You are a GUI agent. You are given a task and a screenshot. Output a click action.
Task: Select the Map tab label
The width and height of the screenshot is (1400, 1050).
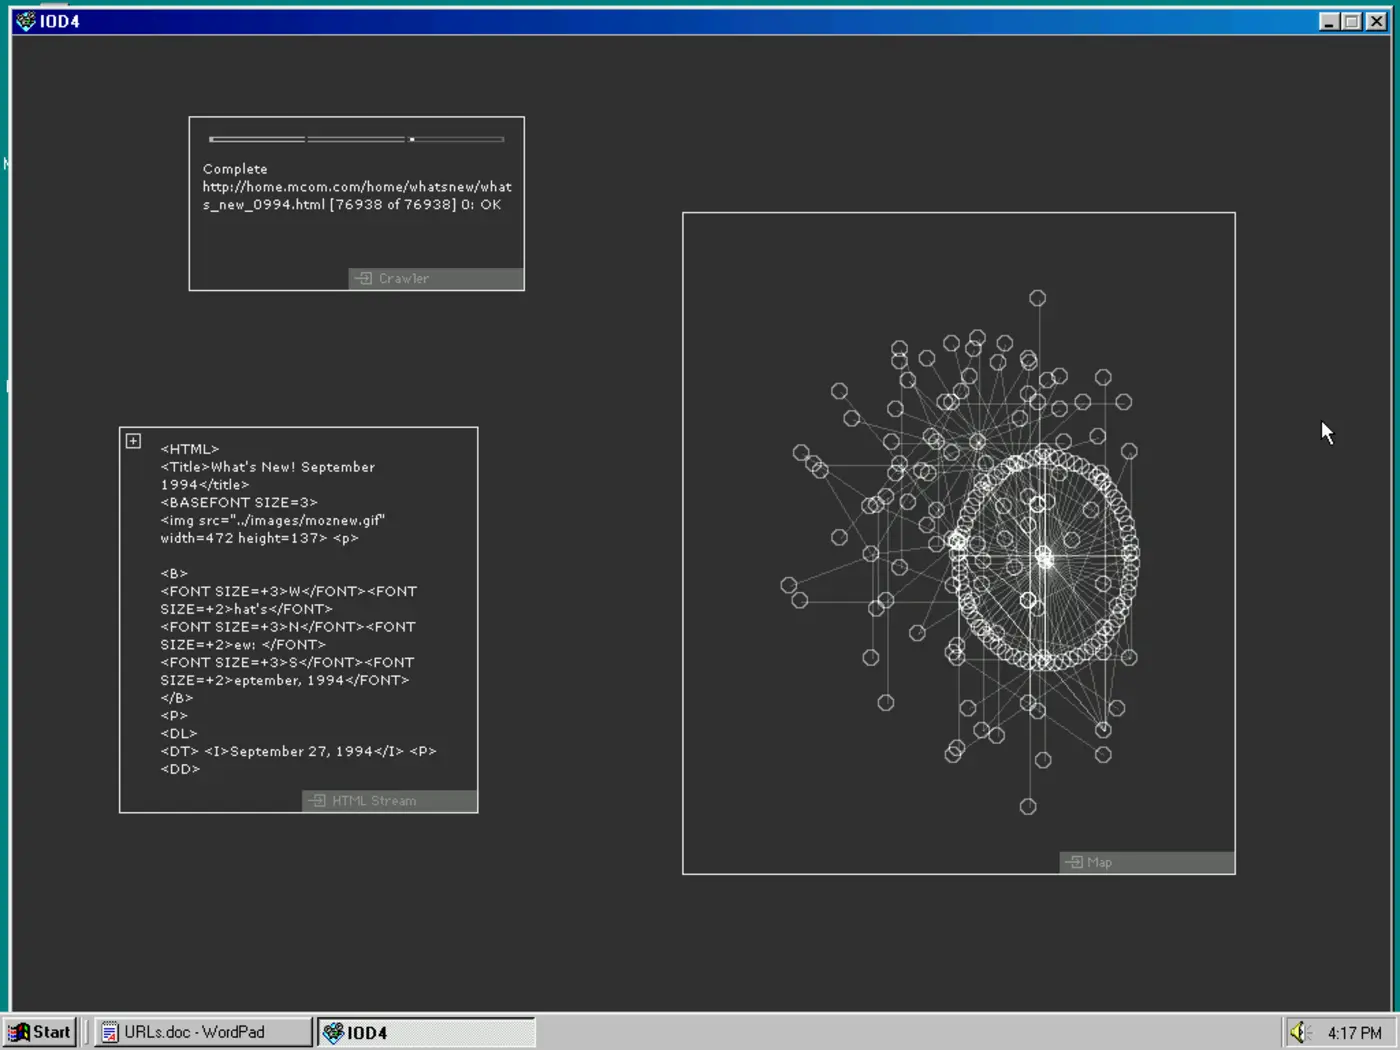(x=1101, y=862)
